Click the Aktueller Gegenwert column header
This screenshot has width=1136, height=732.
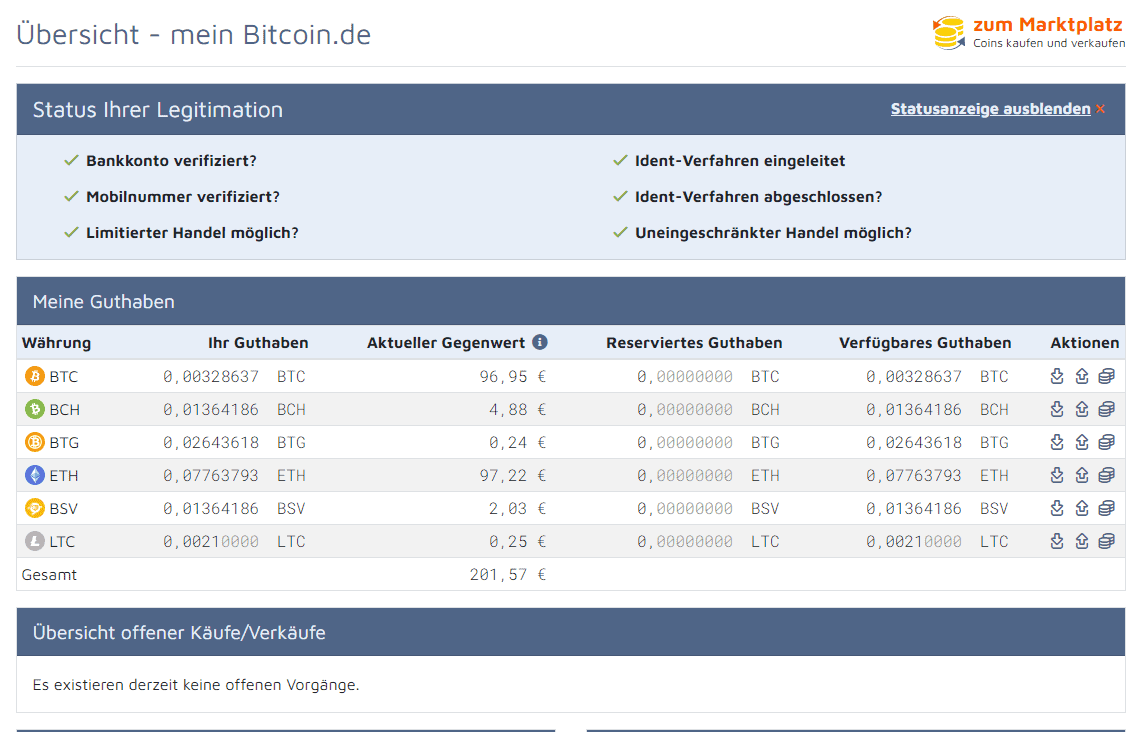click(446, 343)
